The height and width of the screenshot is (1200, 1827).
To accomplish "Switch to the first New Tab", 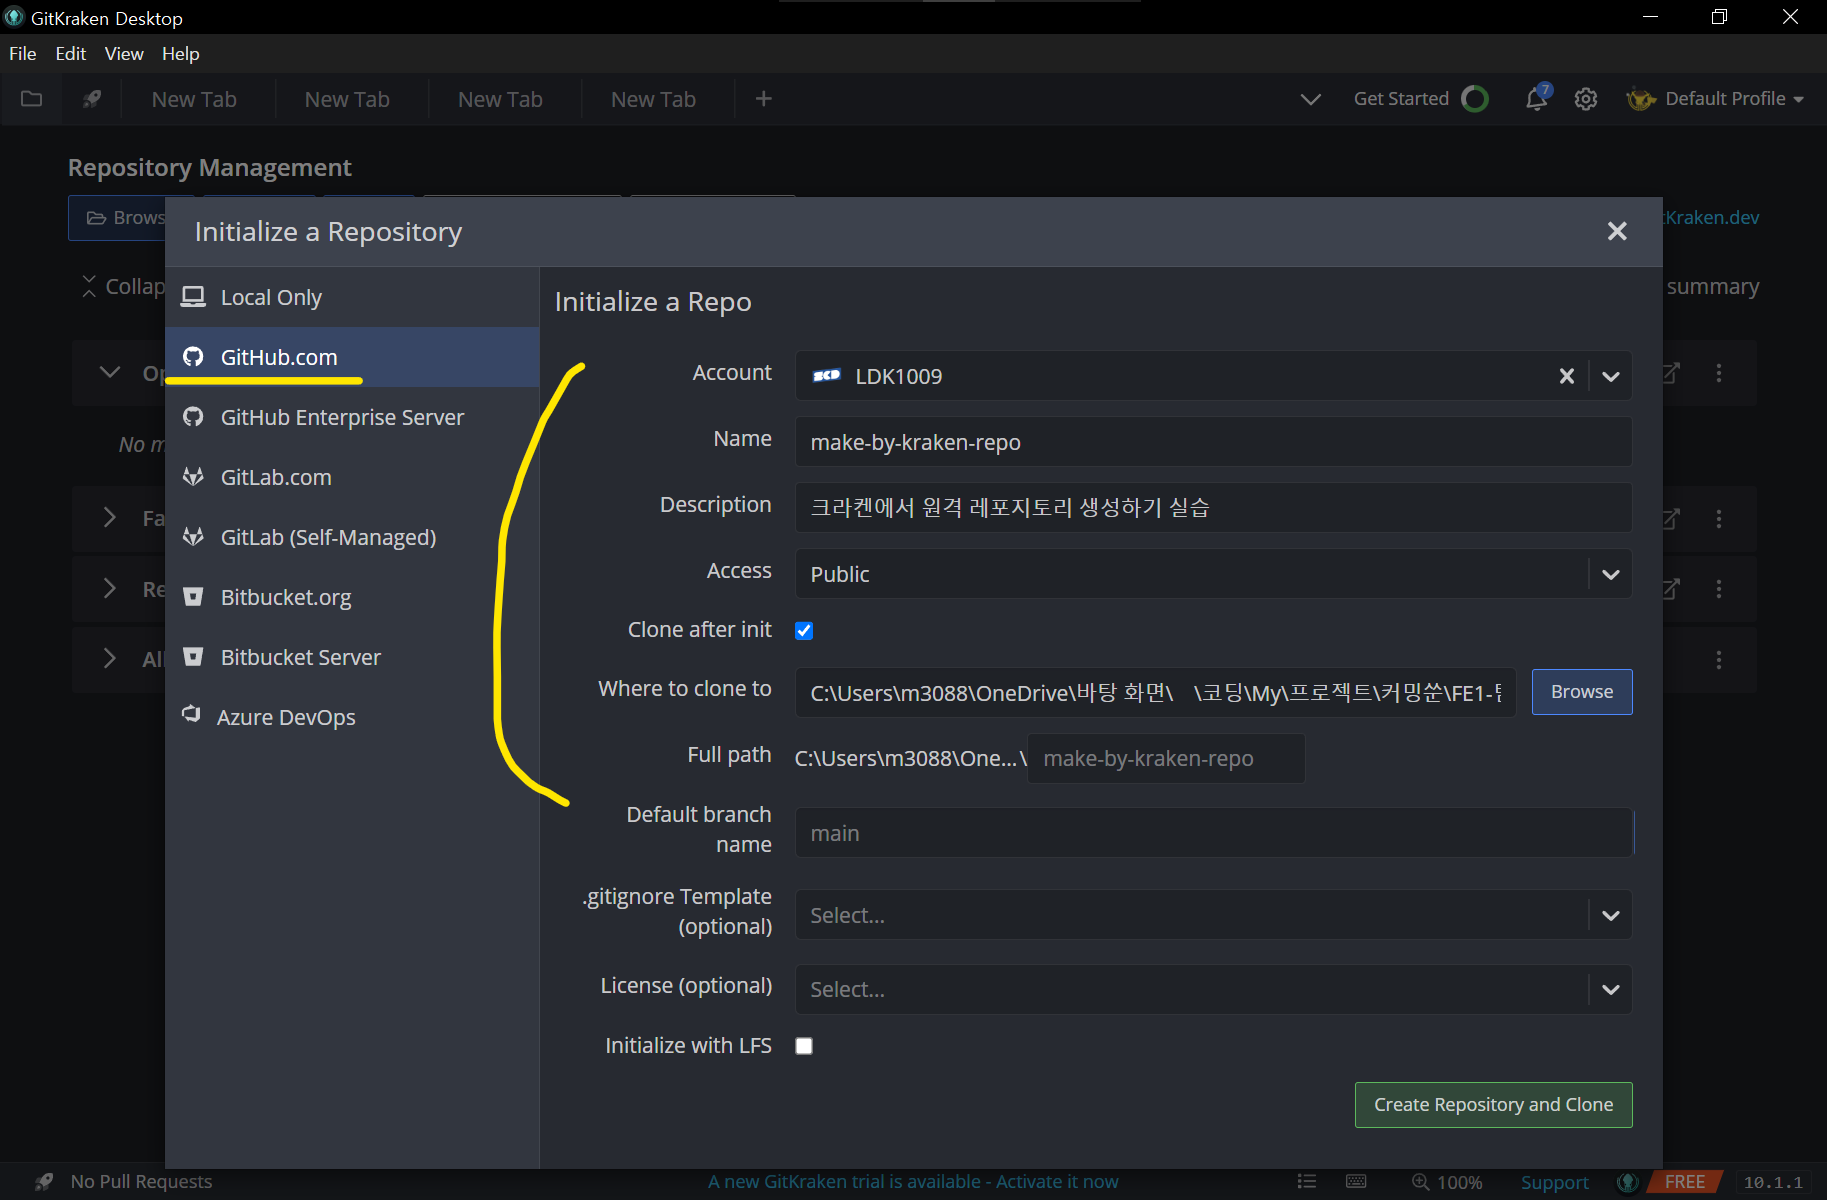I will coord(194,99).
